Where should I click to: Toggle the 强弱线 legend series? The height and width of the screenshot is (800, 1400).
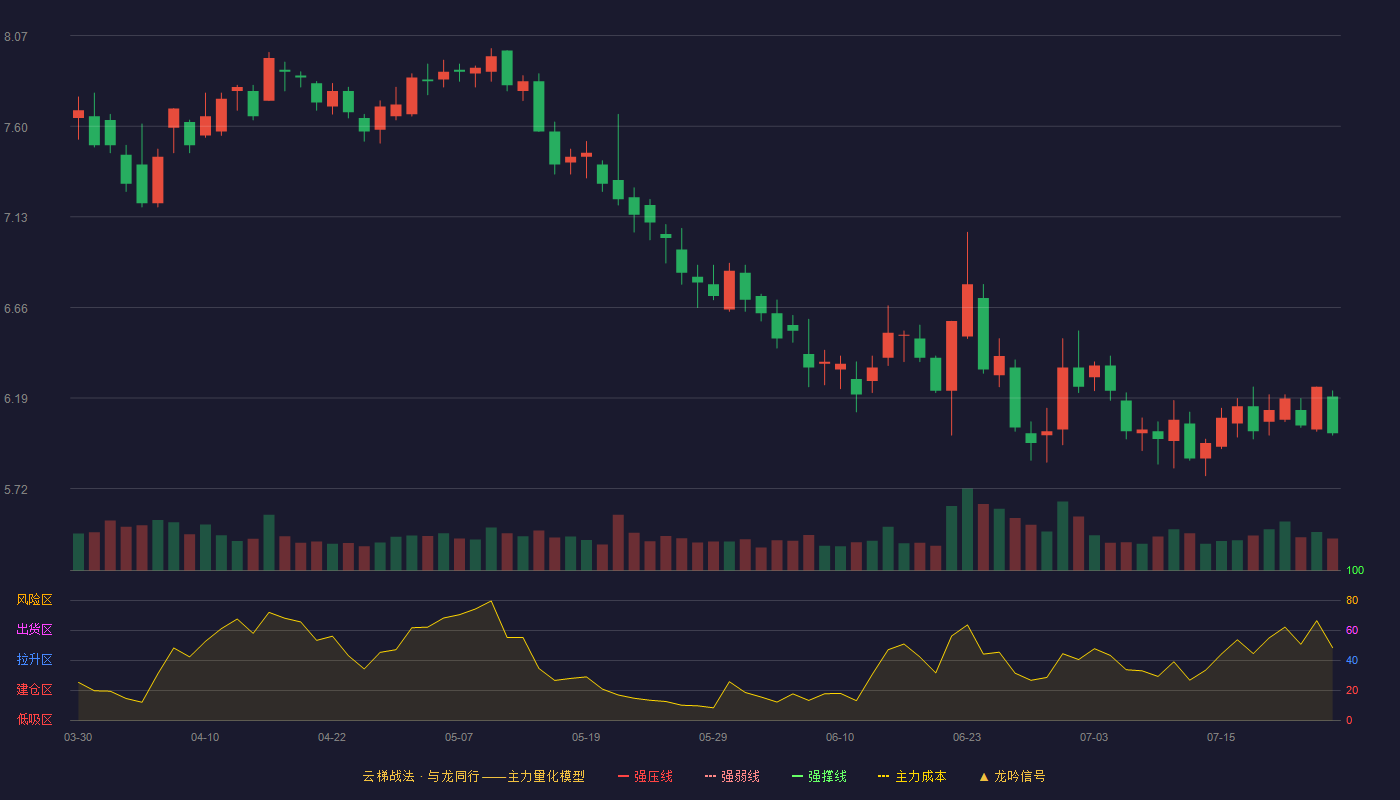pos(732,776)
